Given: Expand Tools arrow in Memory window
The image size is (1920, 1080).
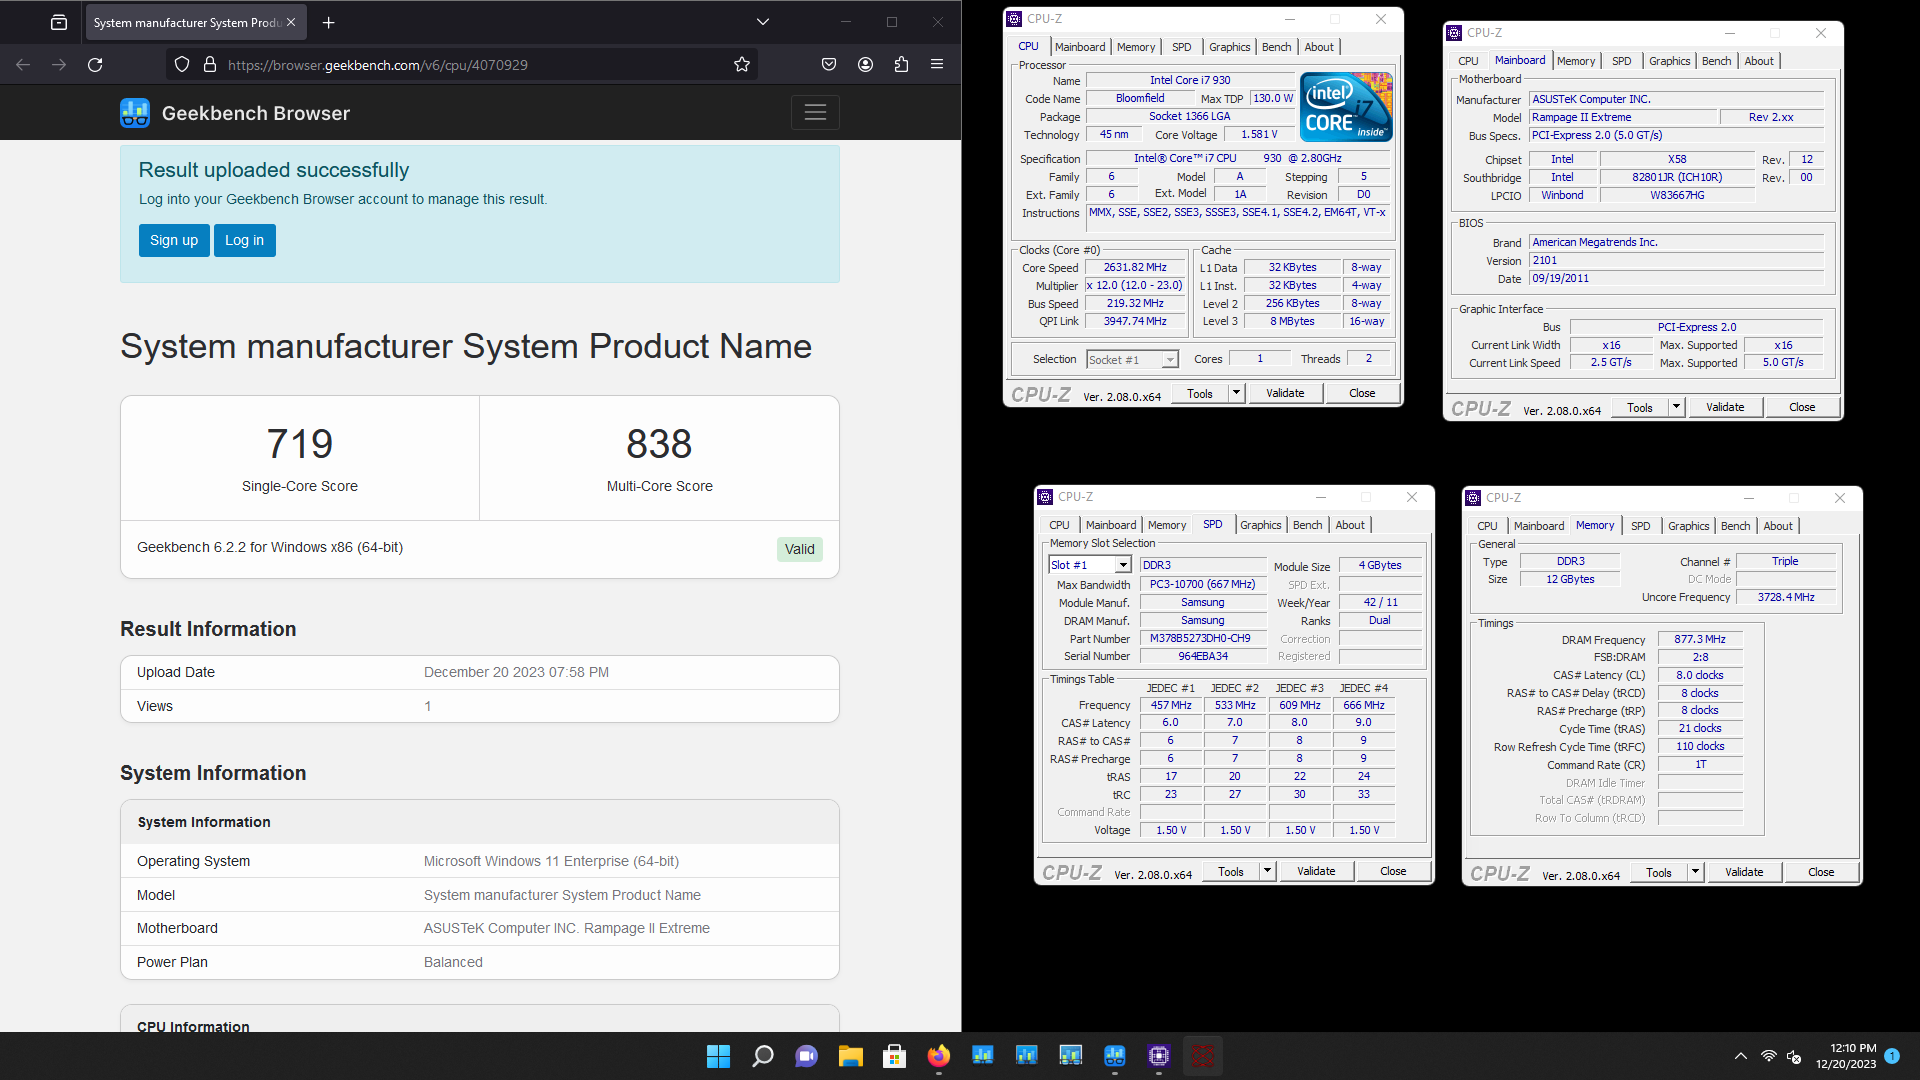Looking at the screenshot, I should [1695, 873].
